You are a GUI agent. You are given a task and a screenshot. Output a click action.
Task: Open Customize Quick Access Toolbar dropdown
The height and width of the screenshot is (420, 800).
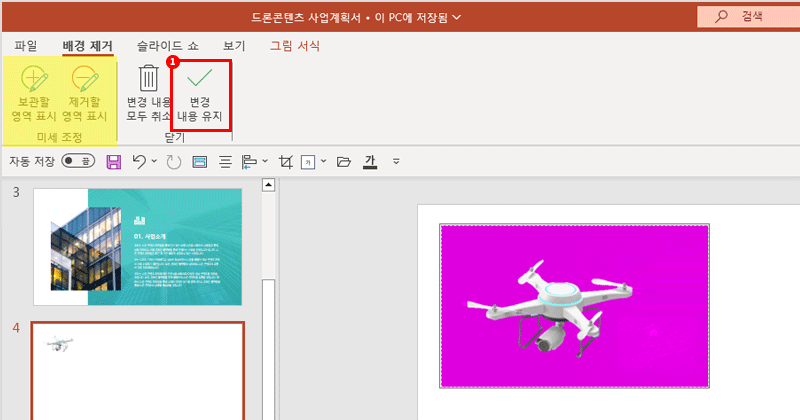396,161
